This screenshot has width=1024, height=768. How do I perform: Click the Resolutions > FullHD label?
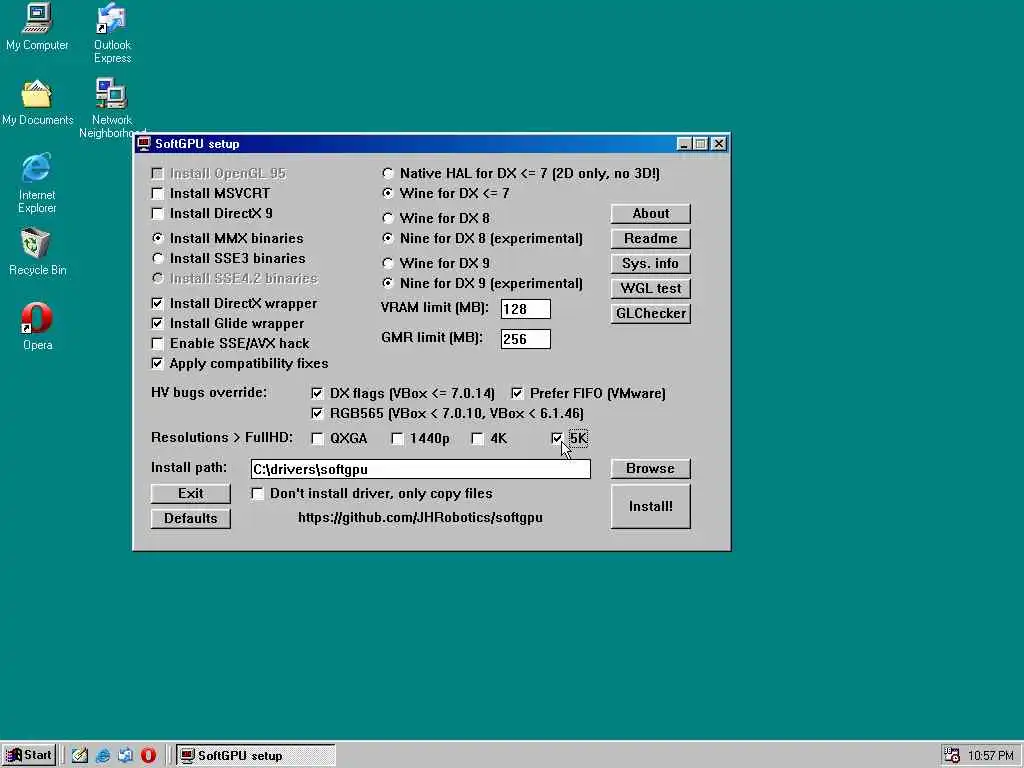(222, 438)
